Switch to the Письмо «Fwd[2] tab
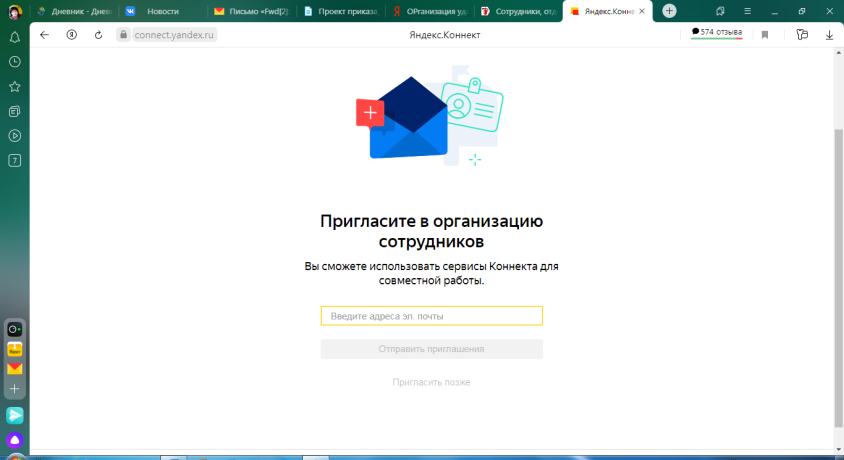 pyautogui.click(x=251, y=11)
